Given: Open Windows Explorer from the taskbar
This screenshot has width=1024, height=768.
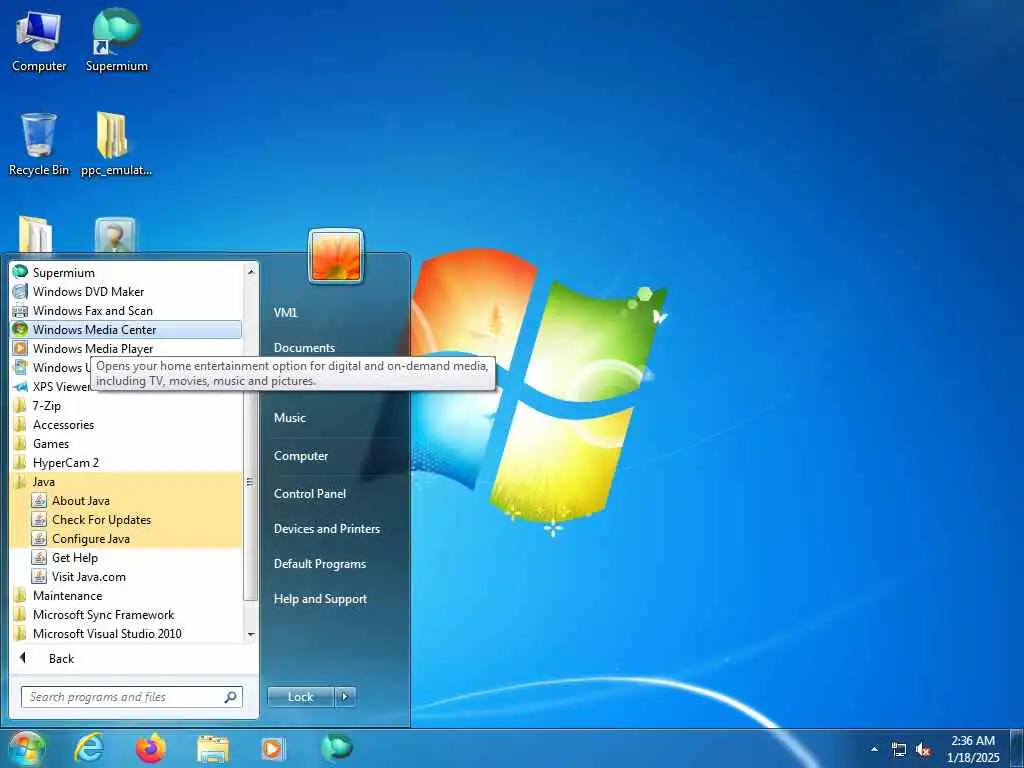Looking at the screenshot, I should tap(213, 749).
